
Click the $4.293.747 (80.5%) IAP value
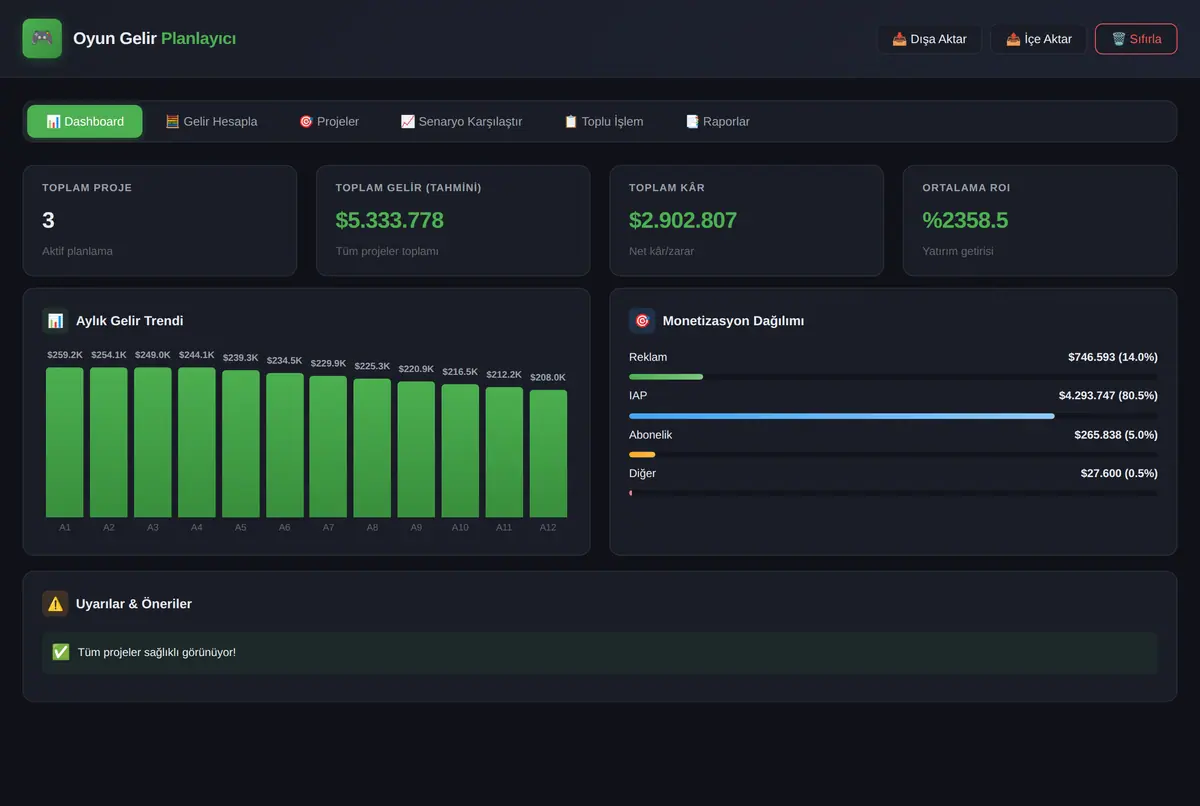pos(1108,395)
